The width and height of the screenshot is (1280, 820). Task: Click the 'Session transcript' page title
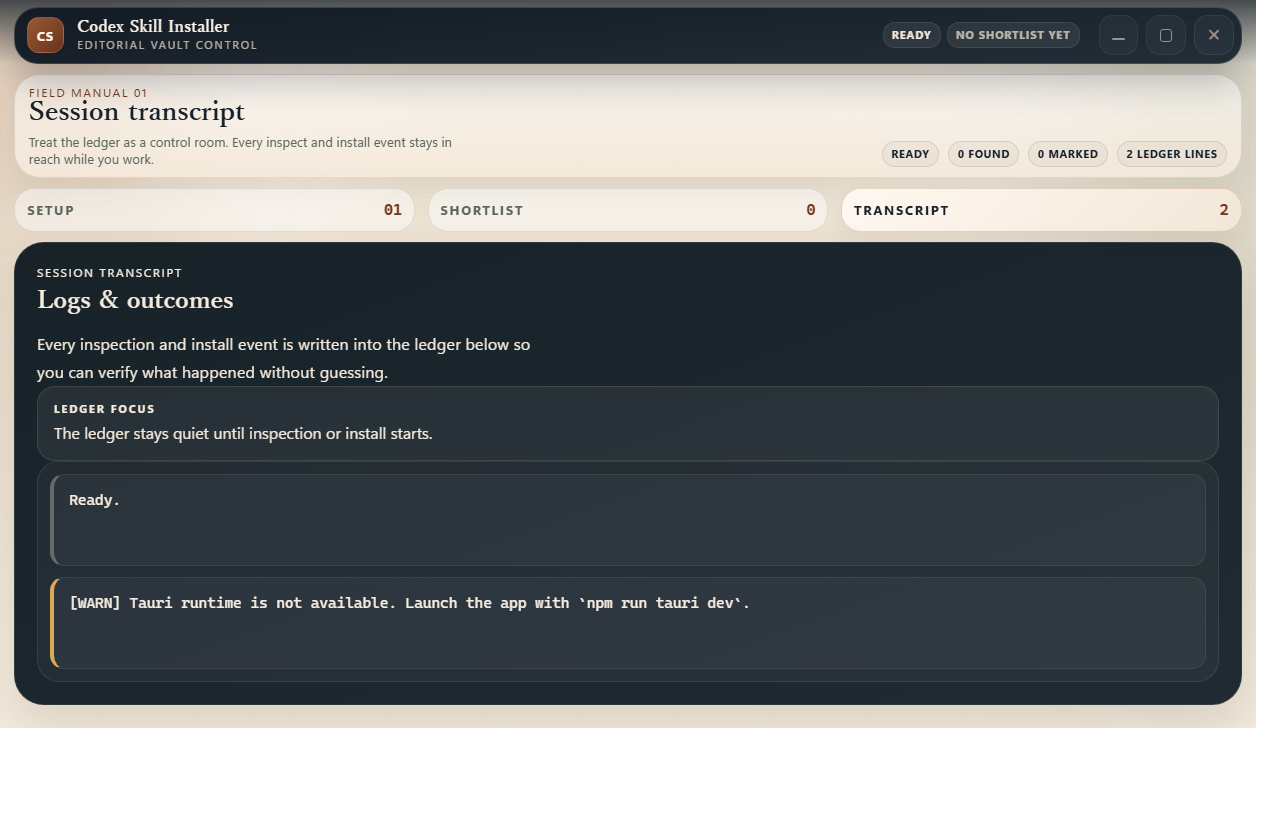(137, 111)
